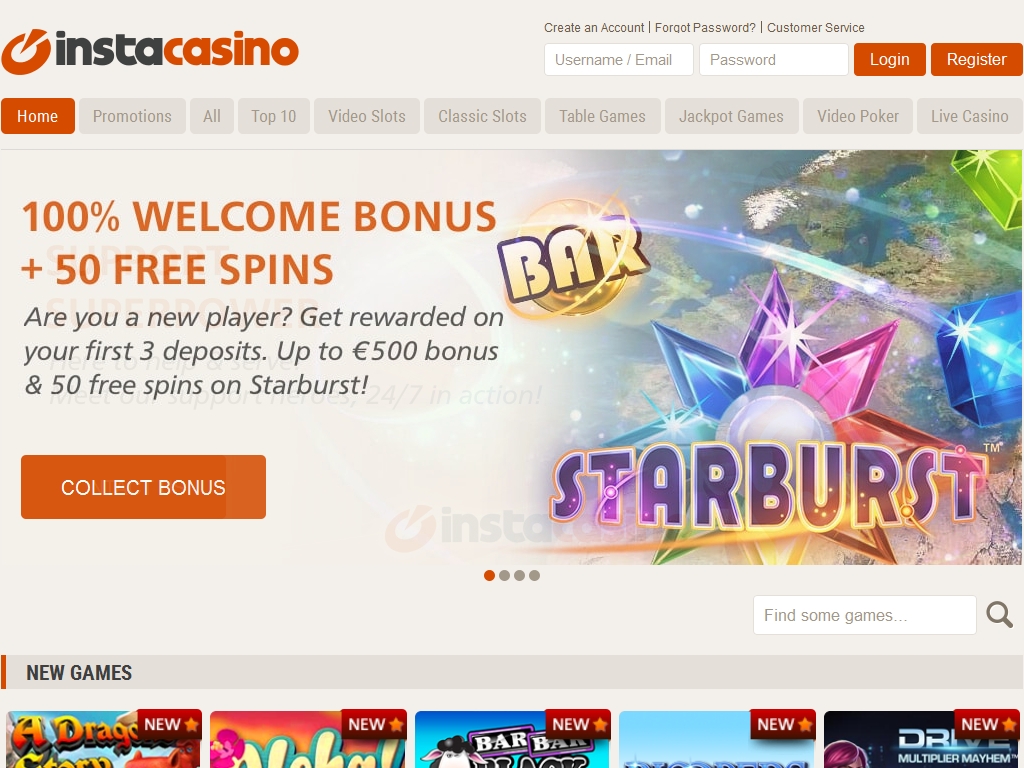Open the Forgot Password link
1024x768 pixels.
[x=705, y=27]
